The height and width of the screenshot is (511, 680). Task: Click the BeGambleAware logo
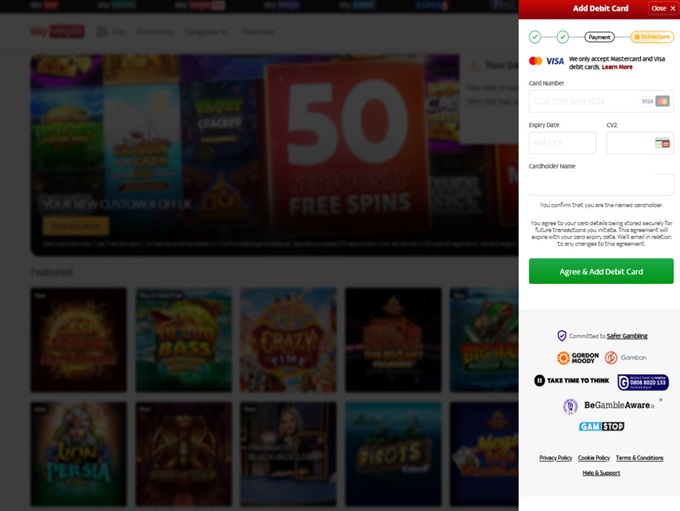(x=609, y=406)
